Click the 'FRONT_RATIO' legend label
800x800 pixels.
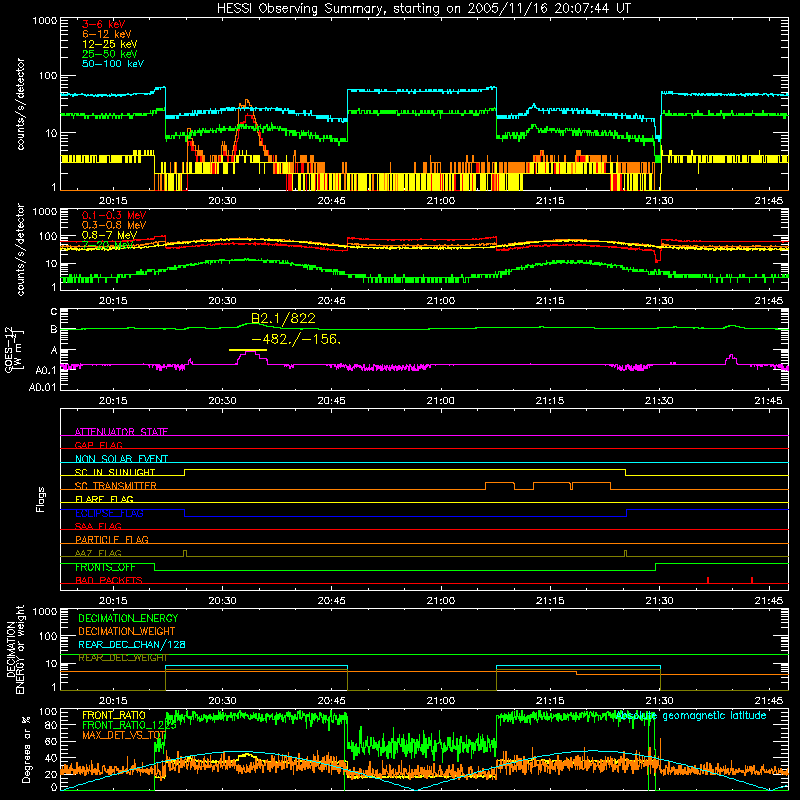tap(114, 715)
